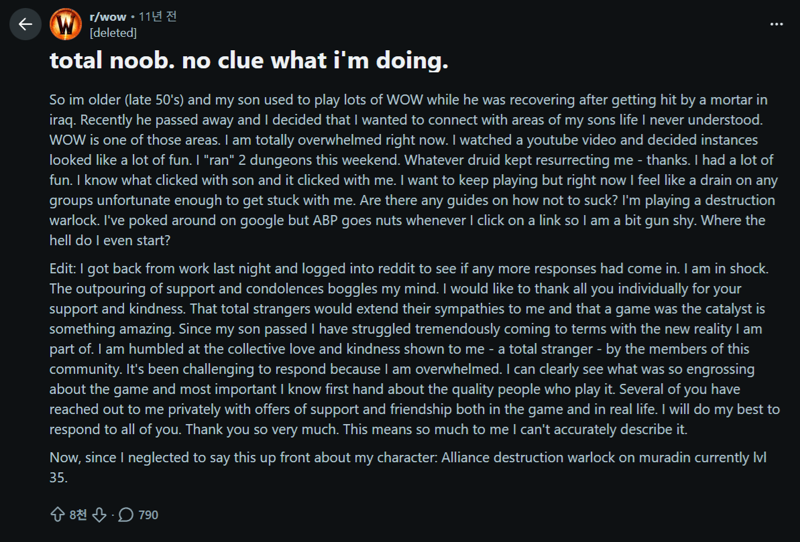Open the r/wow subreddit avatar
The image size is (800, 542).
(66, 24)
